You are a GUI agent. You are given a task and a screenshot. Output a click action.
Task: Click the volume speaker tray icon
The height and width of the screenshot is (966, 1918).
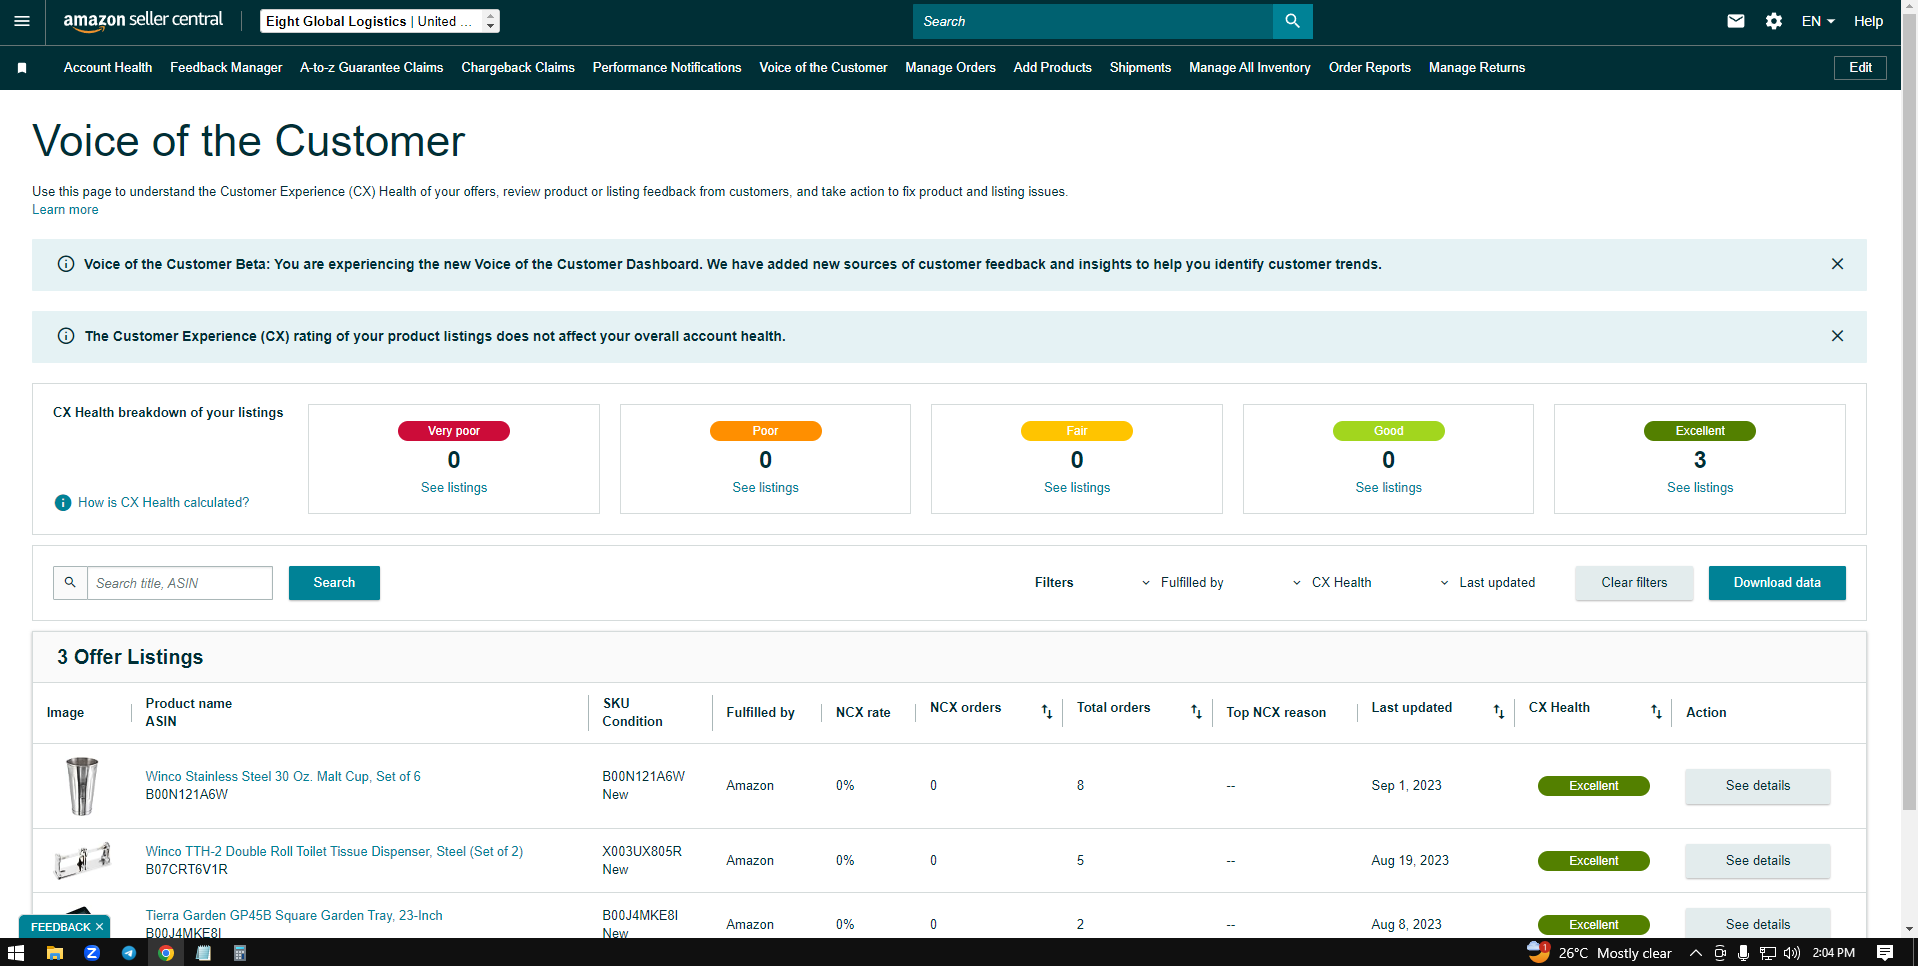pyautogui.click(x=1791, y=953)
